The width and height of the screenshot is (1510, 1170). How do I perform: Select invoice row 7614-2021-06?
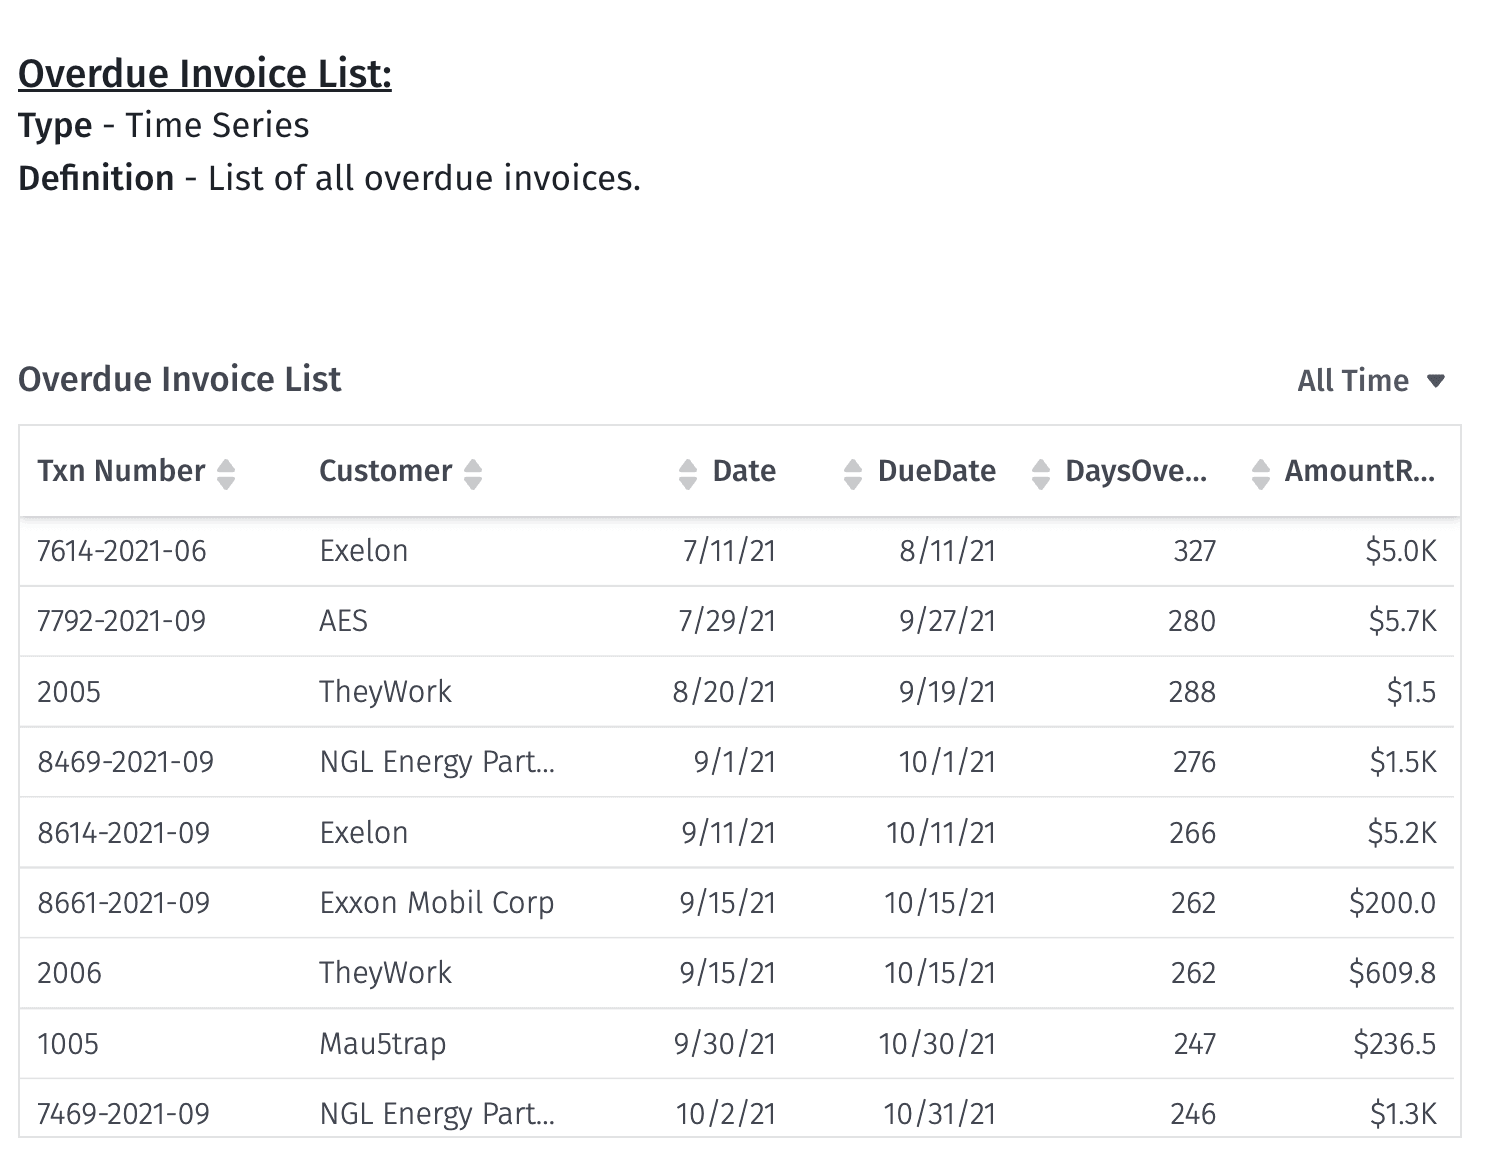pyautogui.click(x=121, y=551)
